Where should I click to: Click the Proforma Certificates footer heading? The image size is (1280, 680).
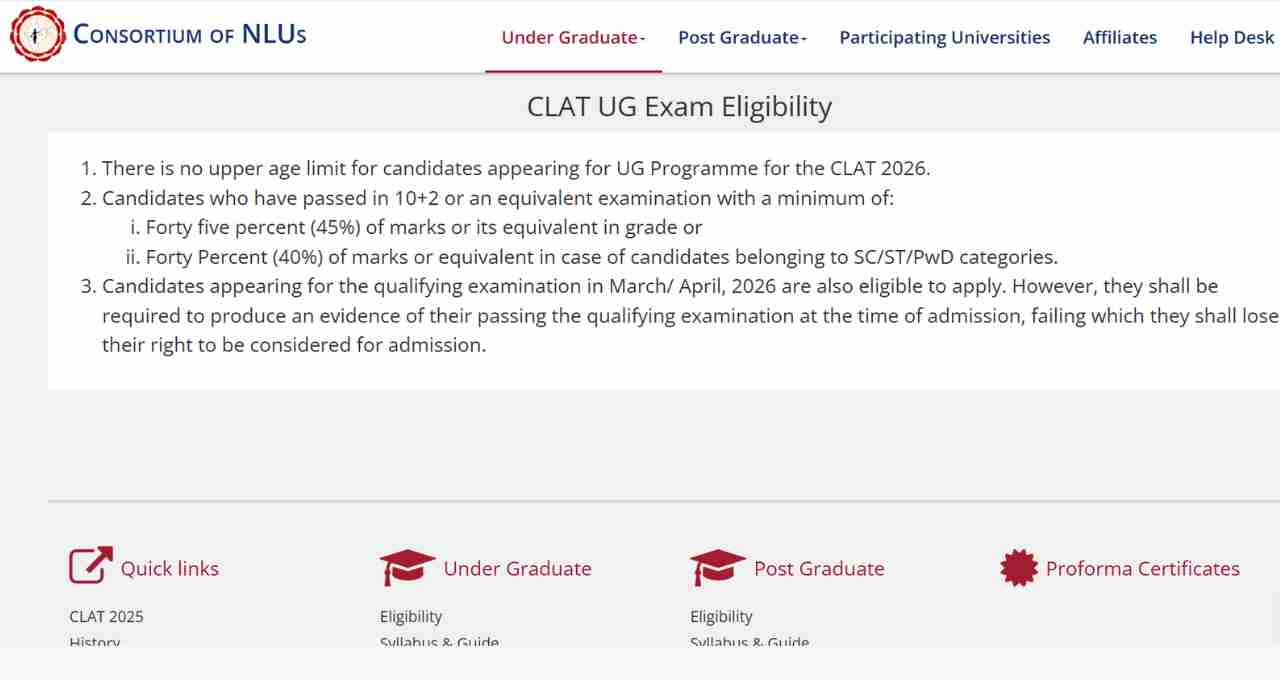click(x=1142, y=568)
